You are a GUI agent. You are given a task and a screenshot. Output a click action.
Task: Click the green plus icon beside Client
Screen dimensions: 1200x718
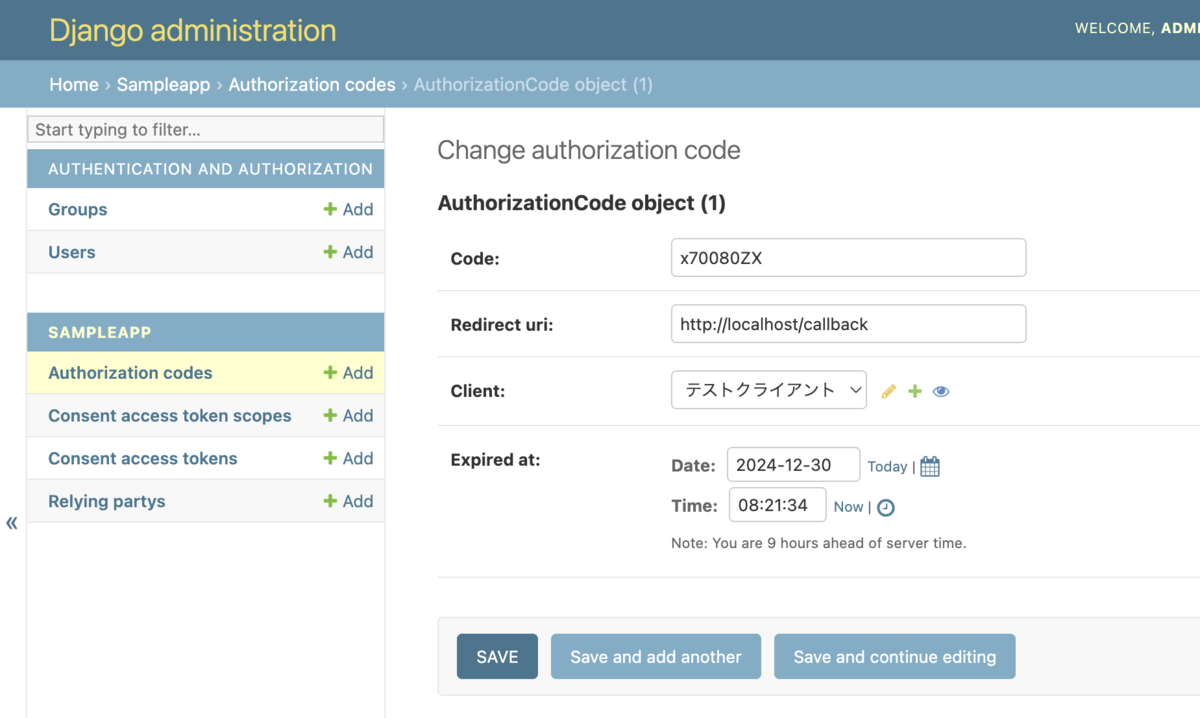click(914, 392)
